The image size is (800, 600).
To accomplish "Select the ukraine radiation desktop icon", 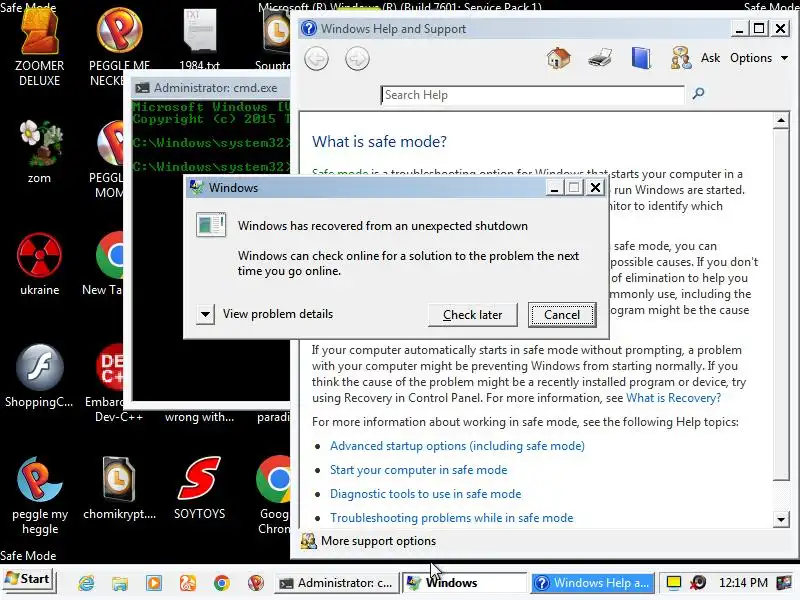I will (x=39, y=264).
